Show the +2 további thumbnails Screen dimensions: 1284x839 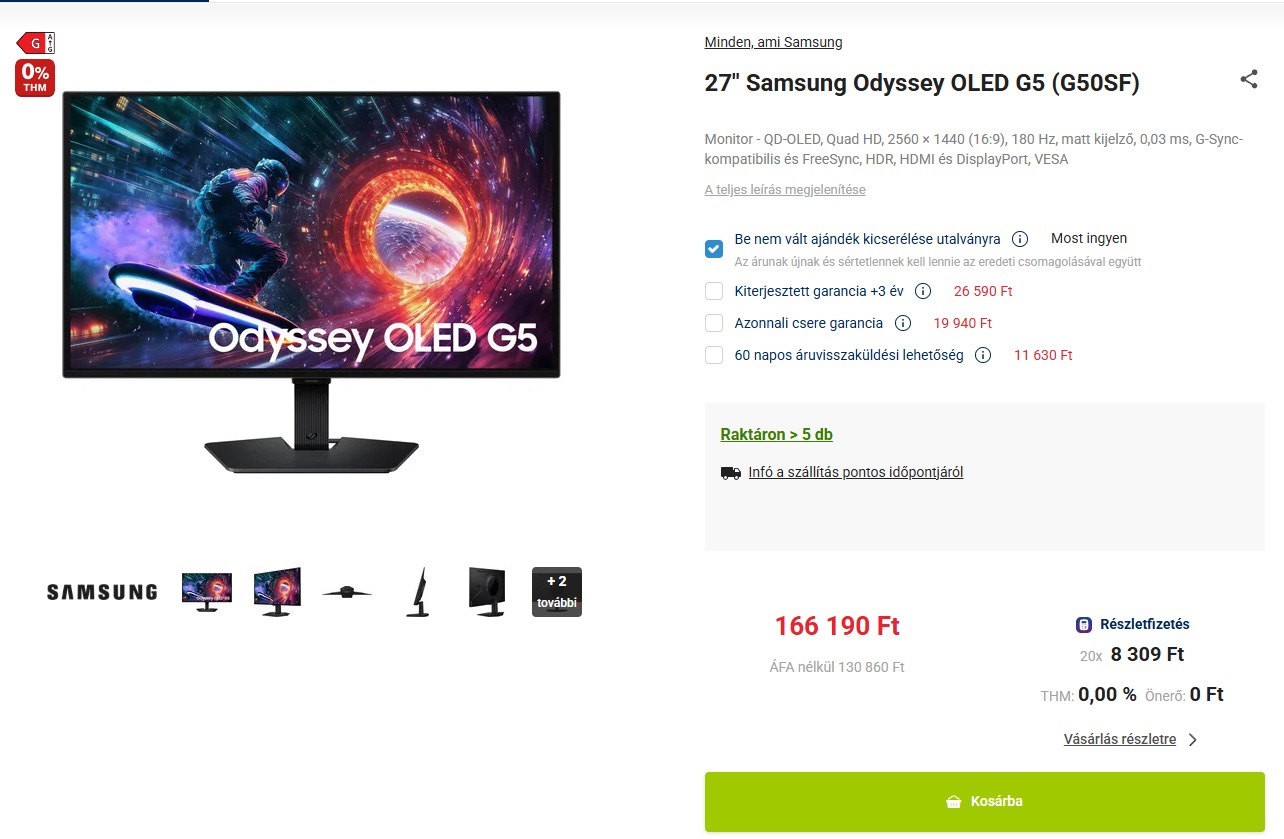(x=557, y=592)
